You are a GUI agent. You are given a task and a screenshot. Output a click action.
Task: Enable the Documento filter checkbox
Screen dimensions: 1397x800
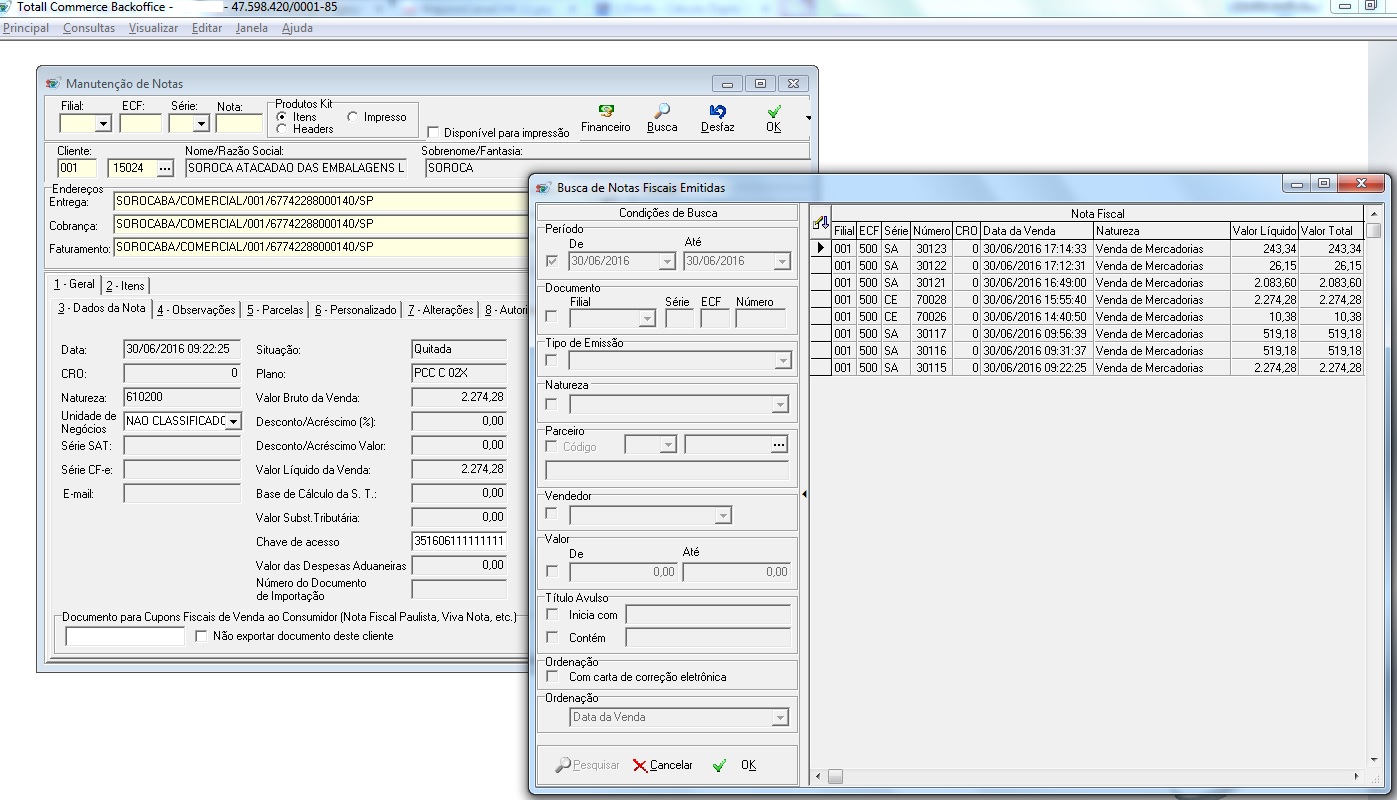pos(552,317)
